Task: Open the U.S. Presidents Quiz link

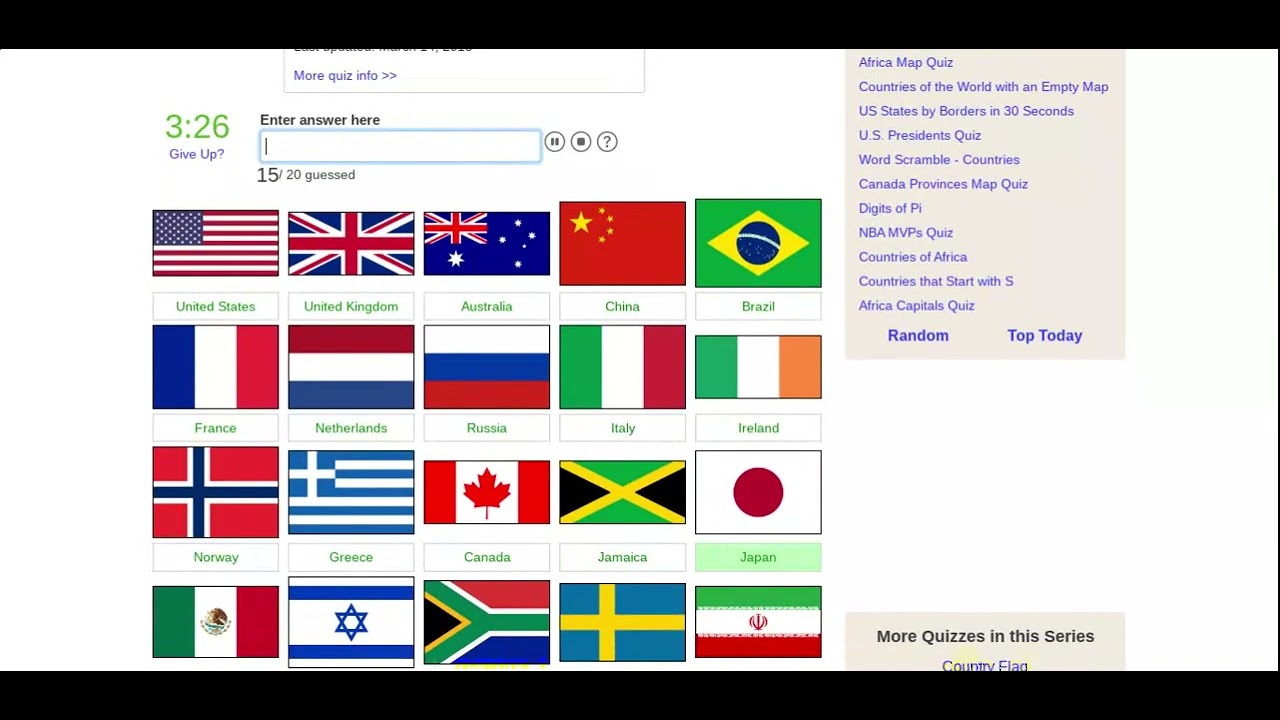Action: pyautogui.click(x=920, y=135)
